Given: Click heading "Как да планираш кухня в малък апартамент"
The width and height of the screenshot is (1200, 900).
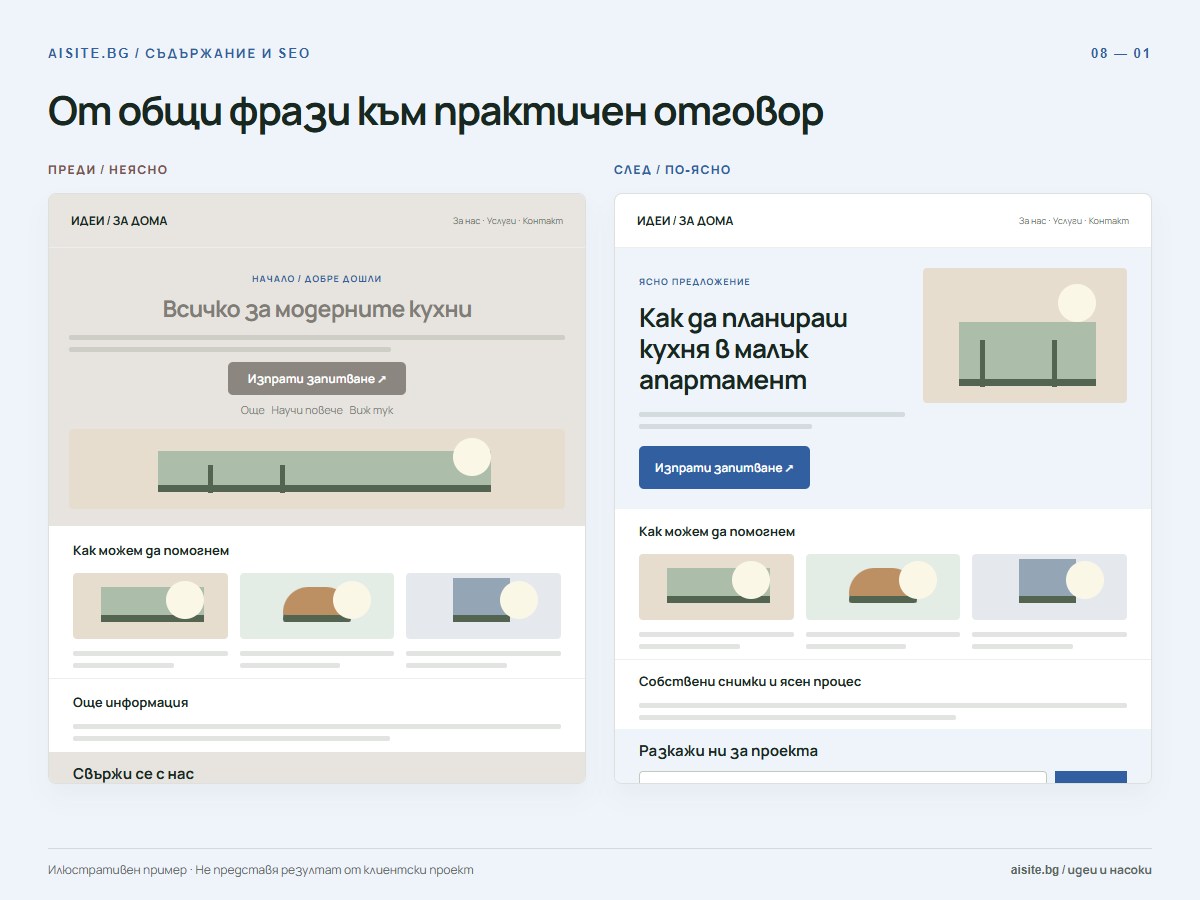Looking at the screenshot, I should 743,349.
